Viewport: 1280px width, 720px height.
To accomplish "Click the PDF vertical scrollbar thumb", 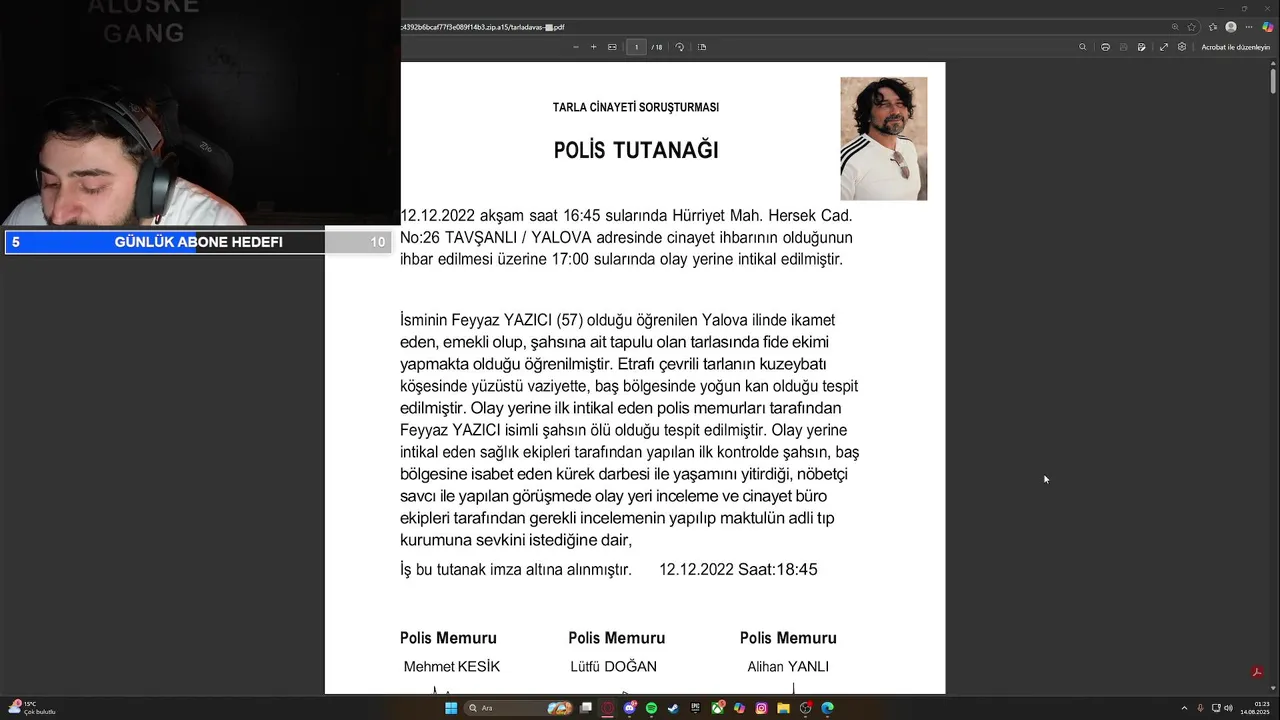I will pos(1274,80).
